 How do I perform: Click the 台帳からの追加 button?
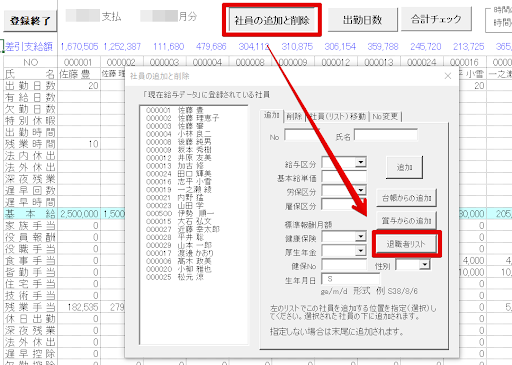point(406,198)
